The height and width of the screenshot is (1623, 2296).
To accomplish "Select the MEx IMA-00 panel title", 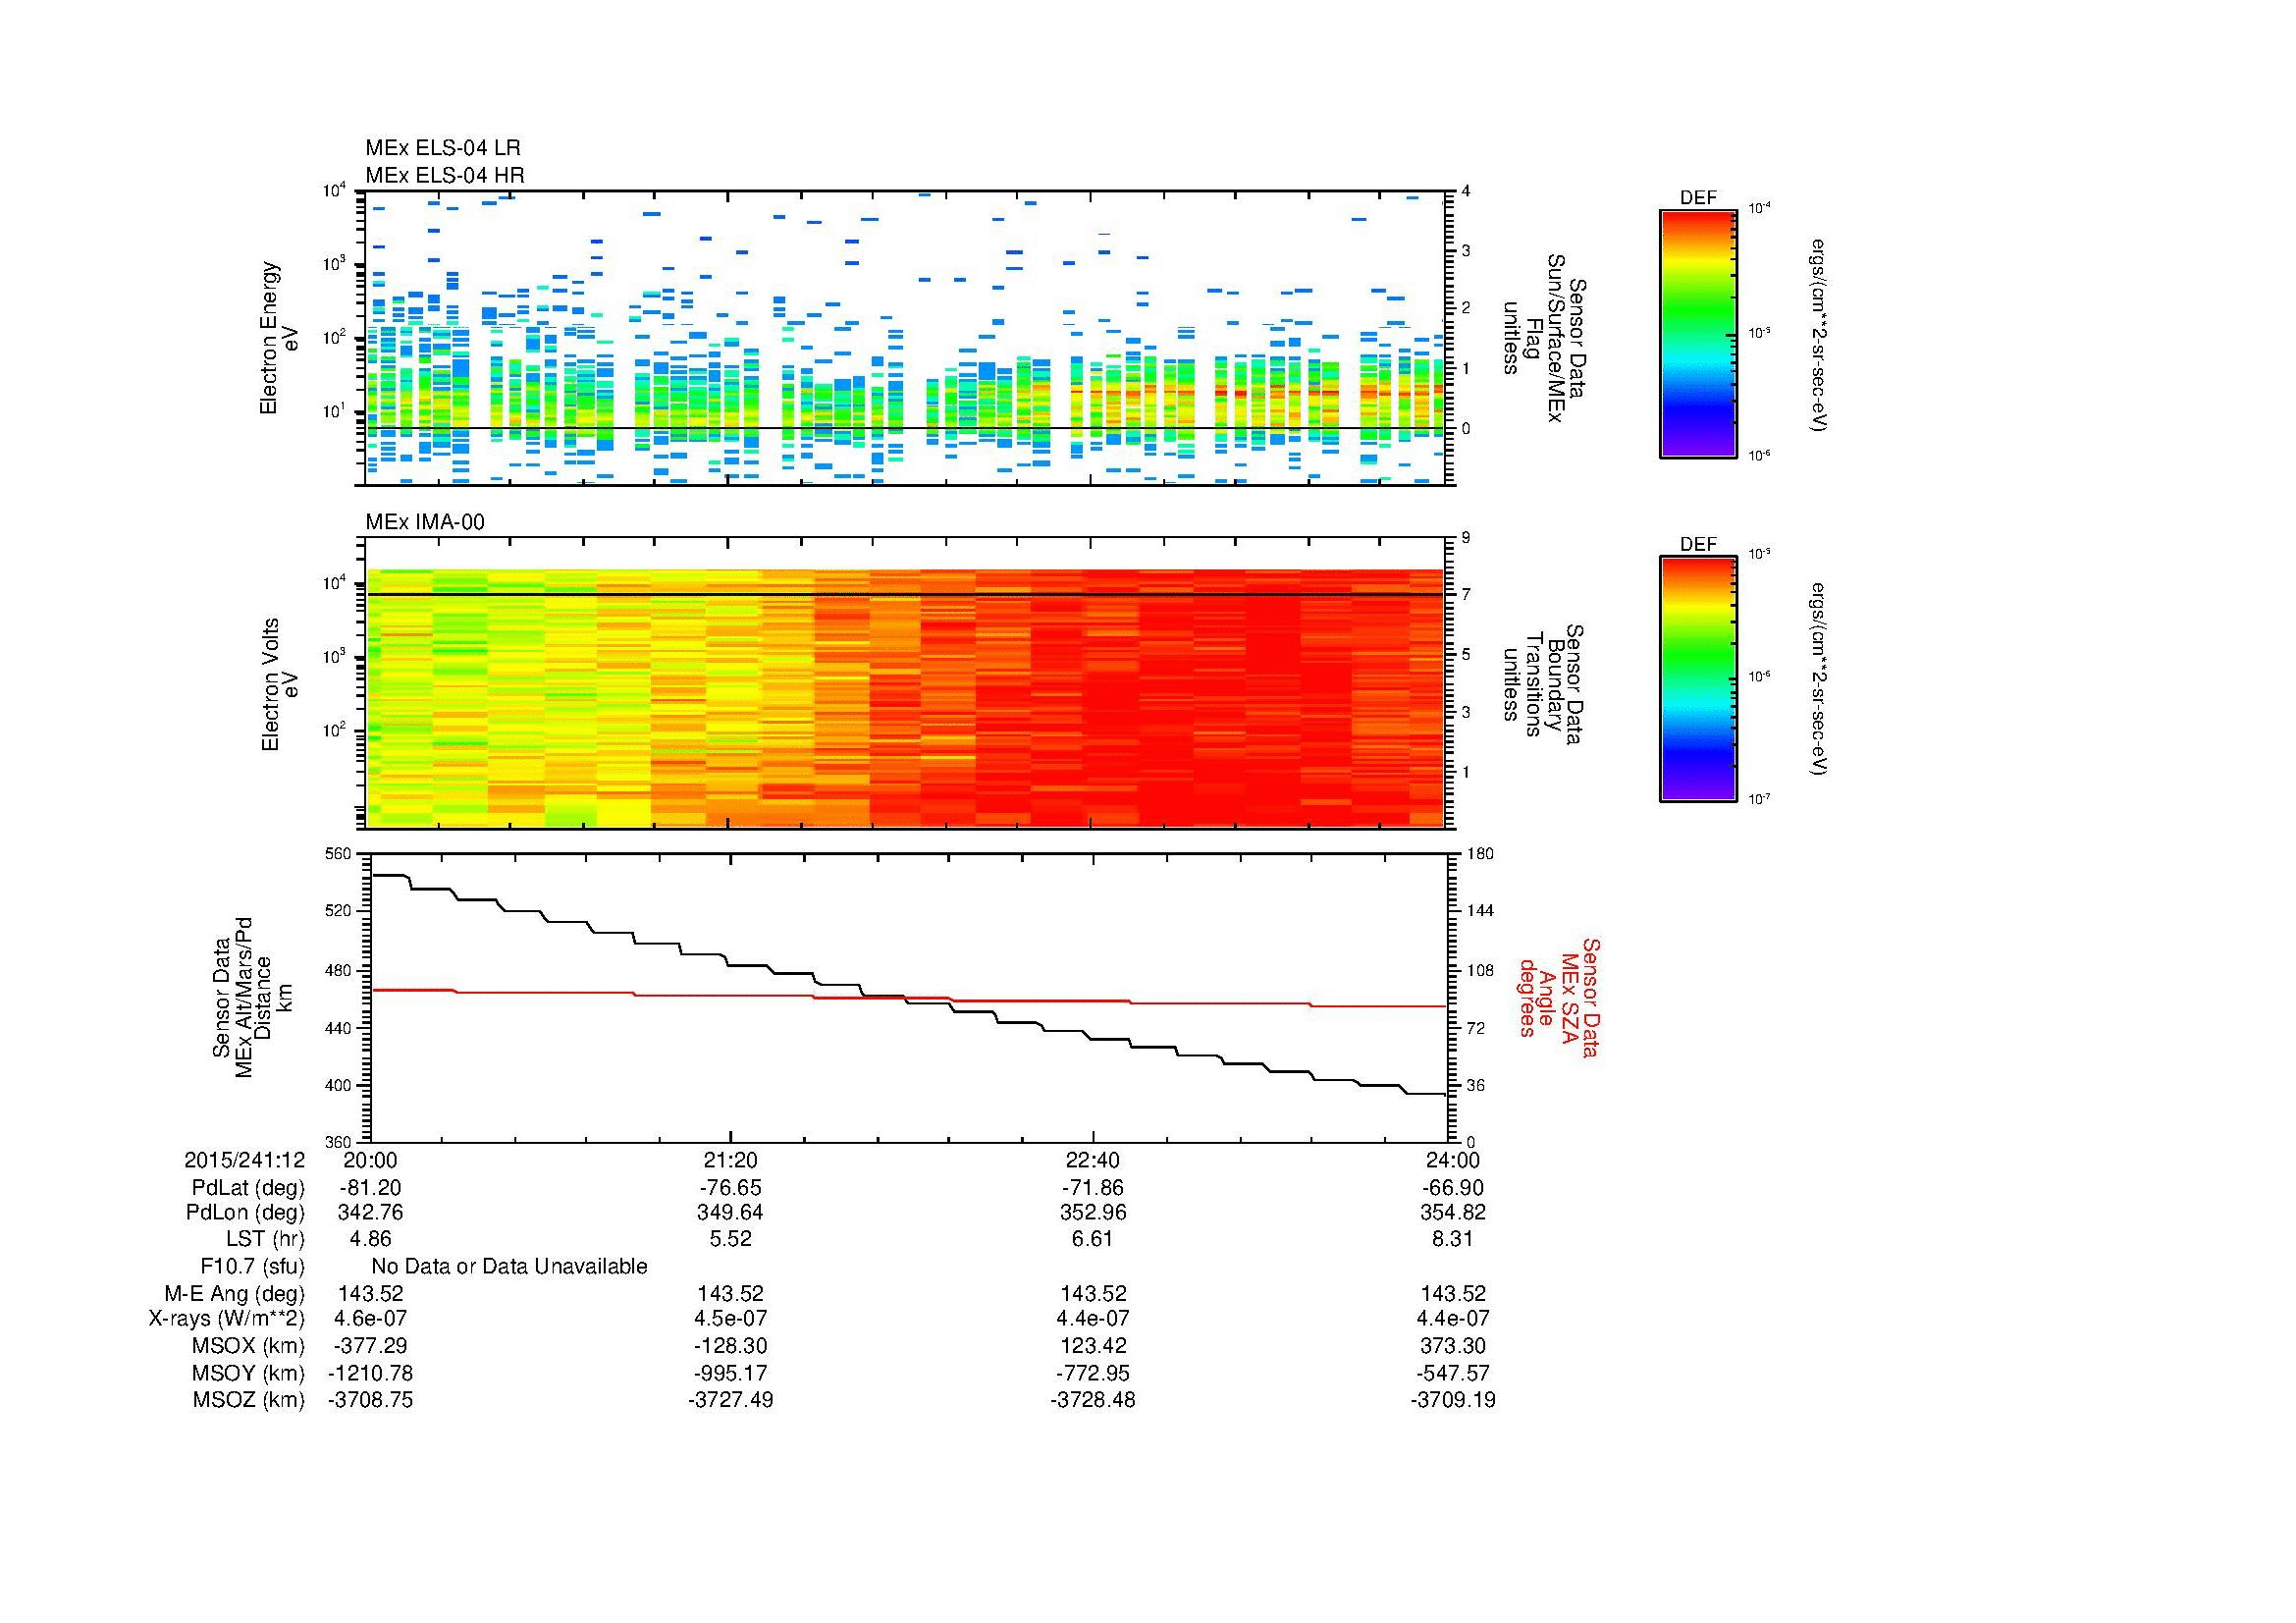I will pyautogui.click(x=425, y=522).
